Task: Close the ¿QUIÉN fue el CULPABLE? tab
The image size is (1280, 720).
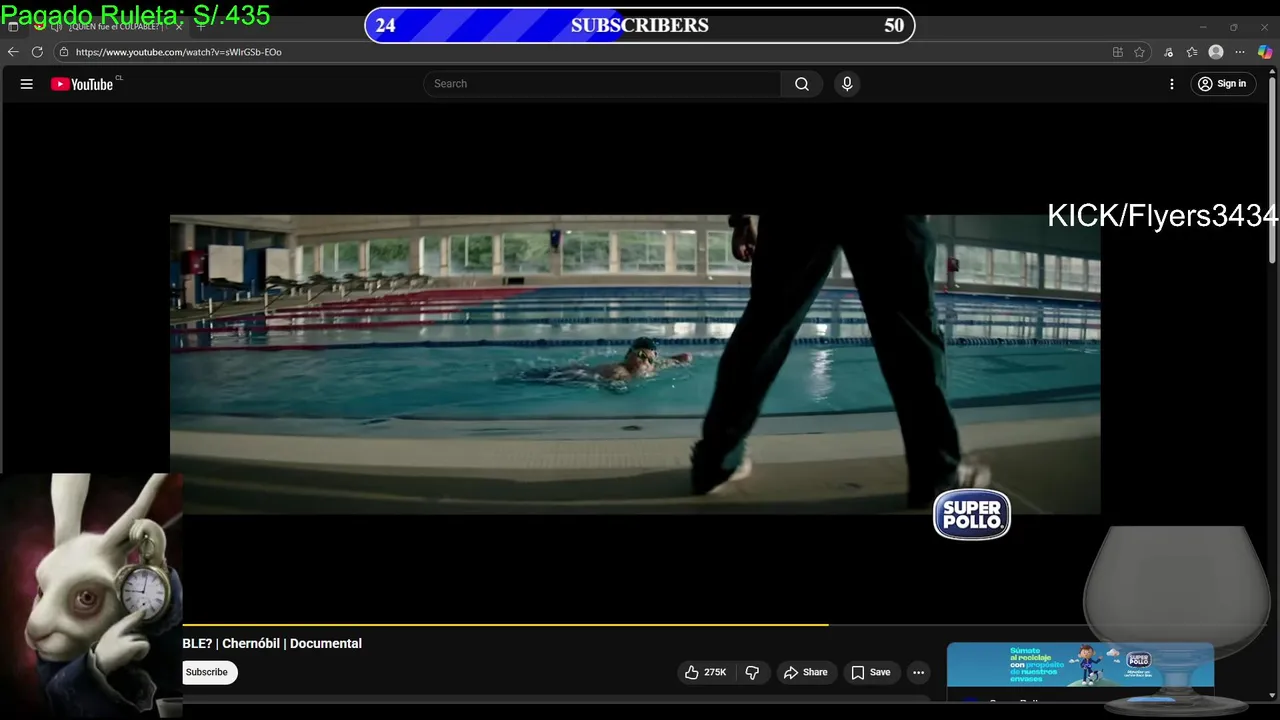Action: tap(178, 27)
